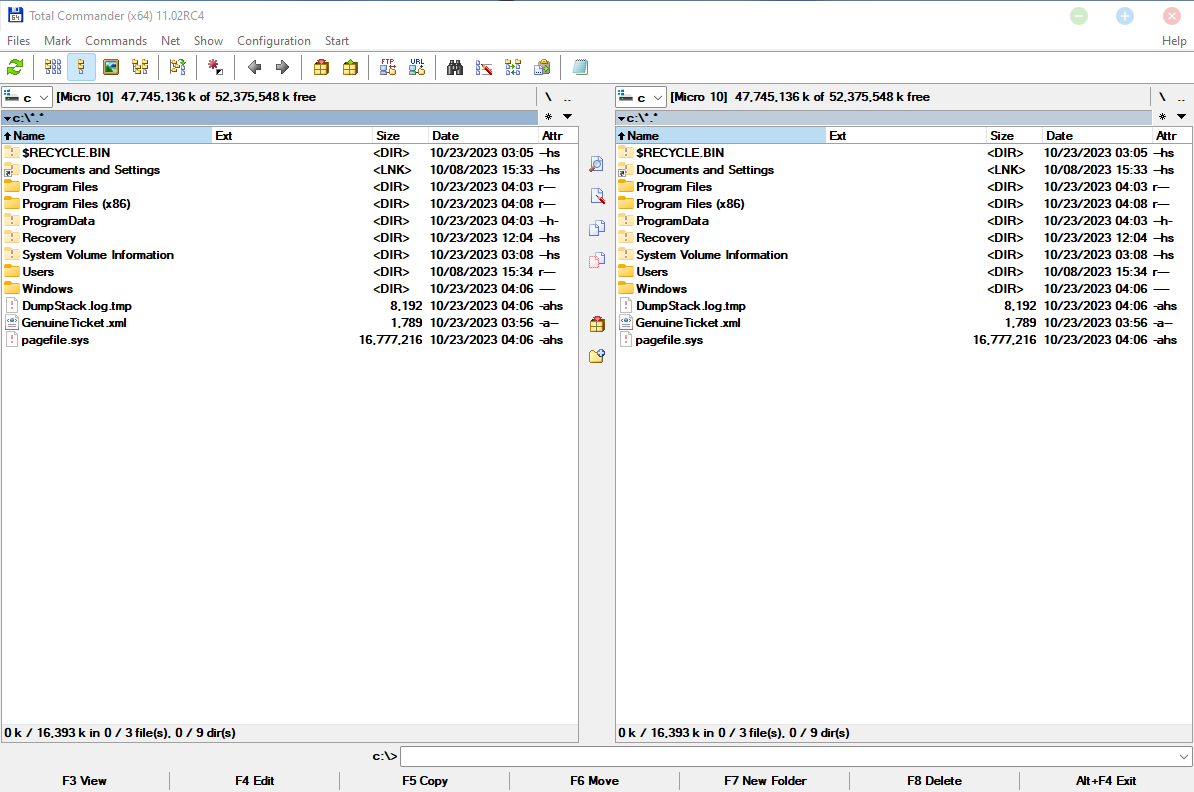The height and width of the screenshot is (792, 1194).
Task: Open Find files binoculars icon
Action: (x=455, y=67)
